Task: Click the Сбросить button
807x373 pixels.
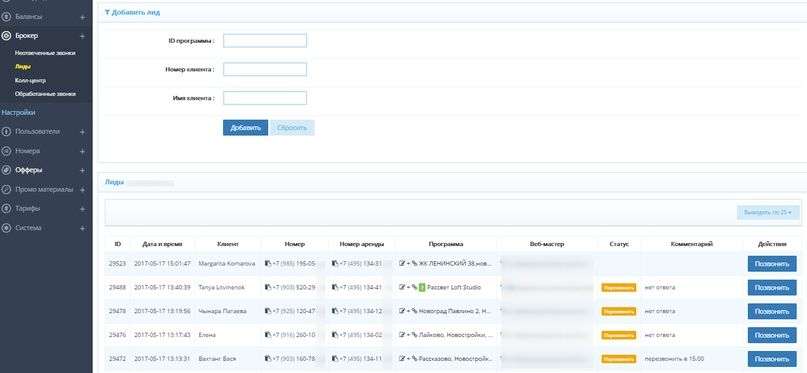Action: tap(292, 128)
